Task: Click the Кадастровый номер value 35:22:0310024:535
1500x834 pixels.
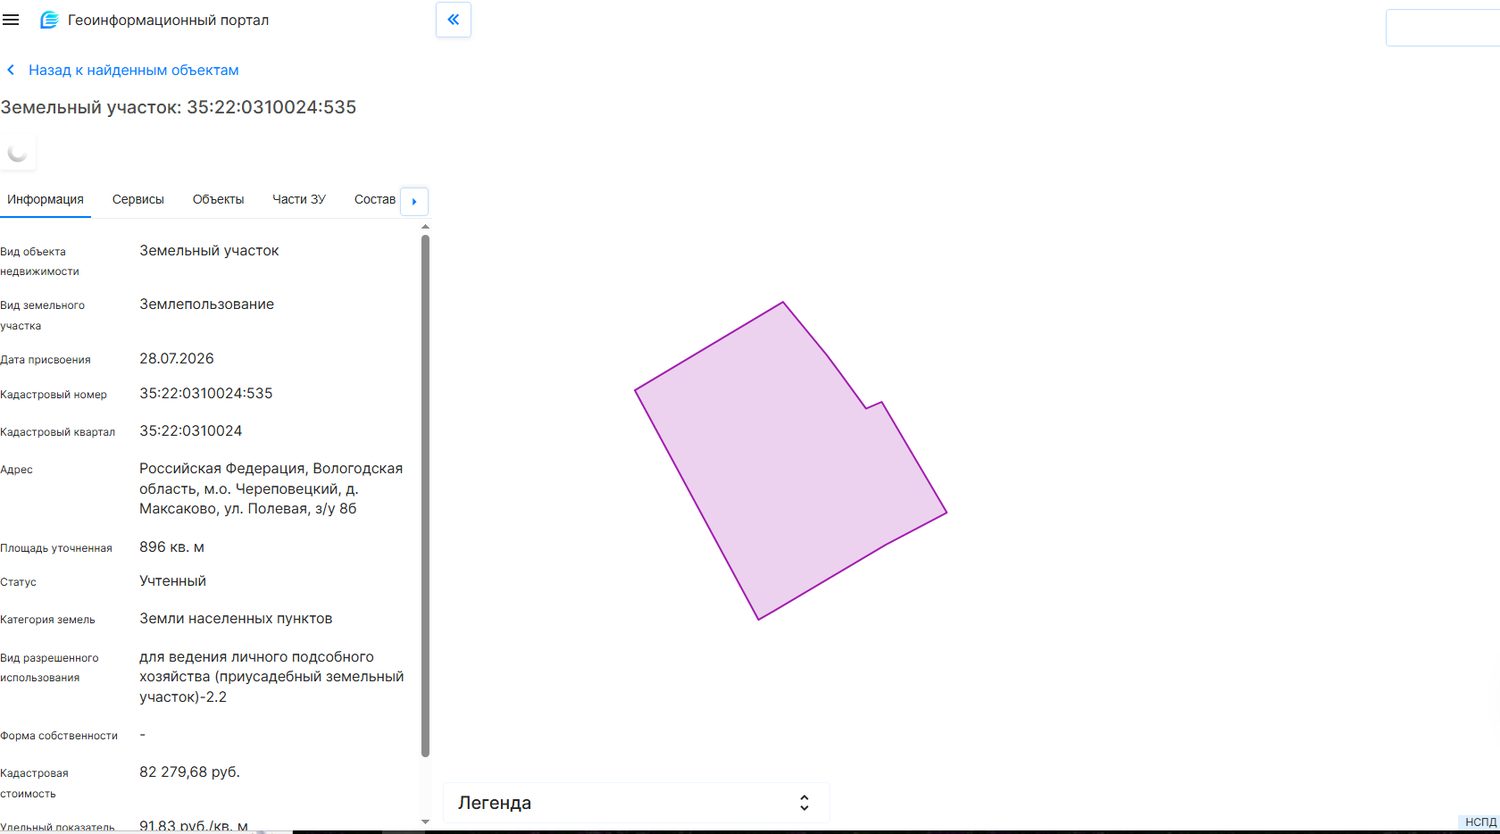Action: pos(206,393)
